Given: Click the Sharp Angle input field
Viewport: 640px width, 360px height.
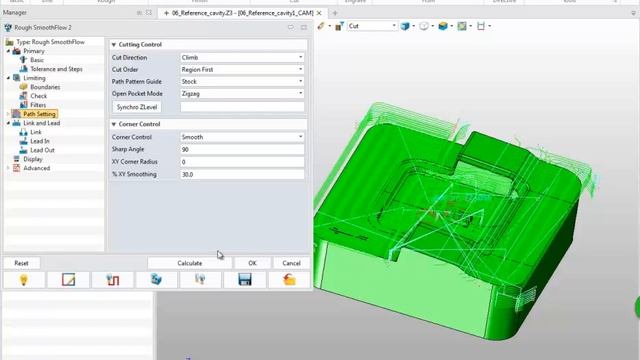Looking at the screenshot, I should (x=242, y=149).
